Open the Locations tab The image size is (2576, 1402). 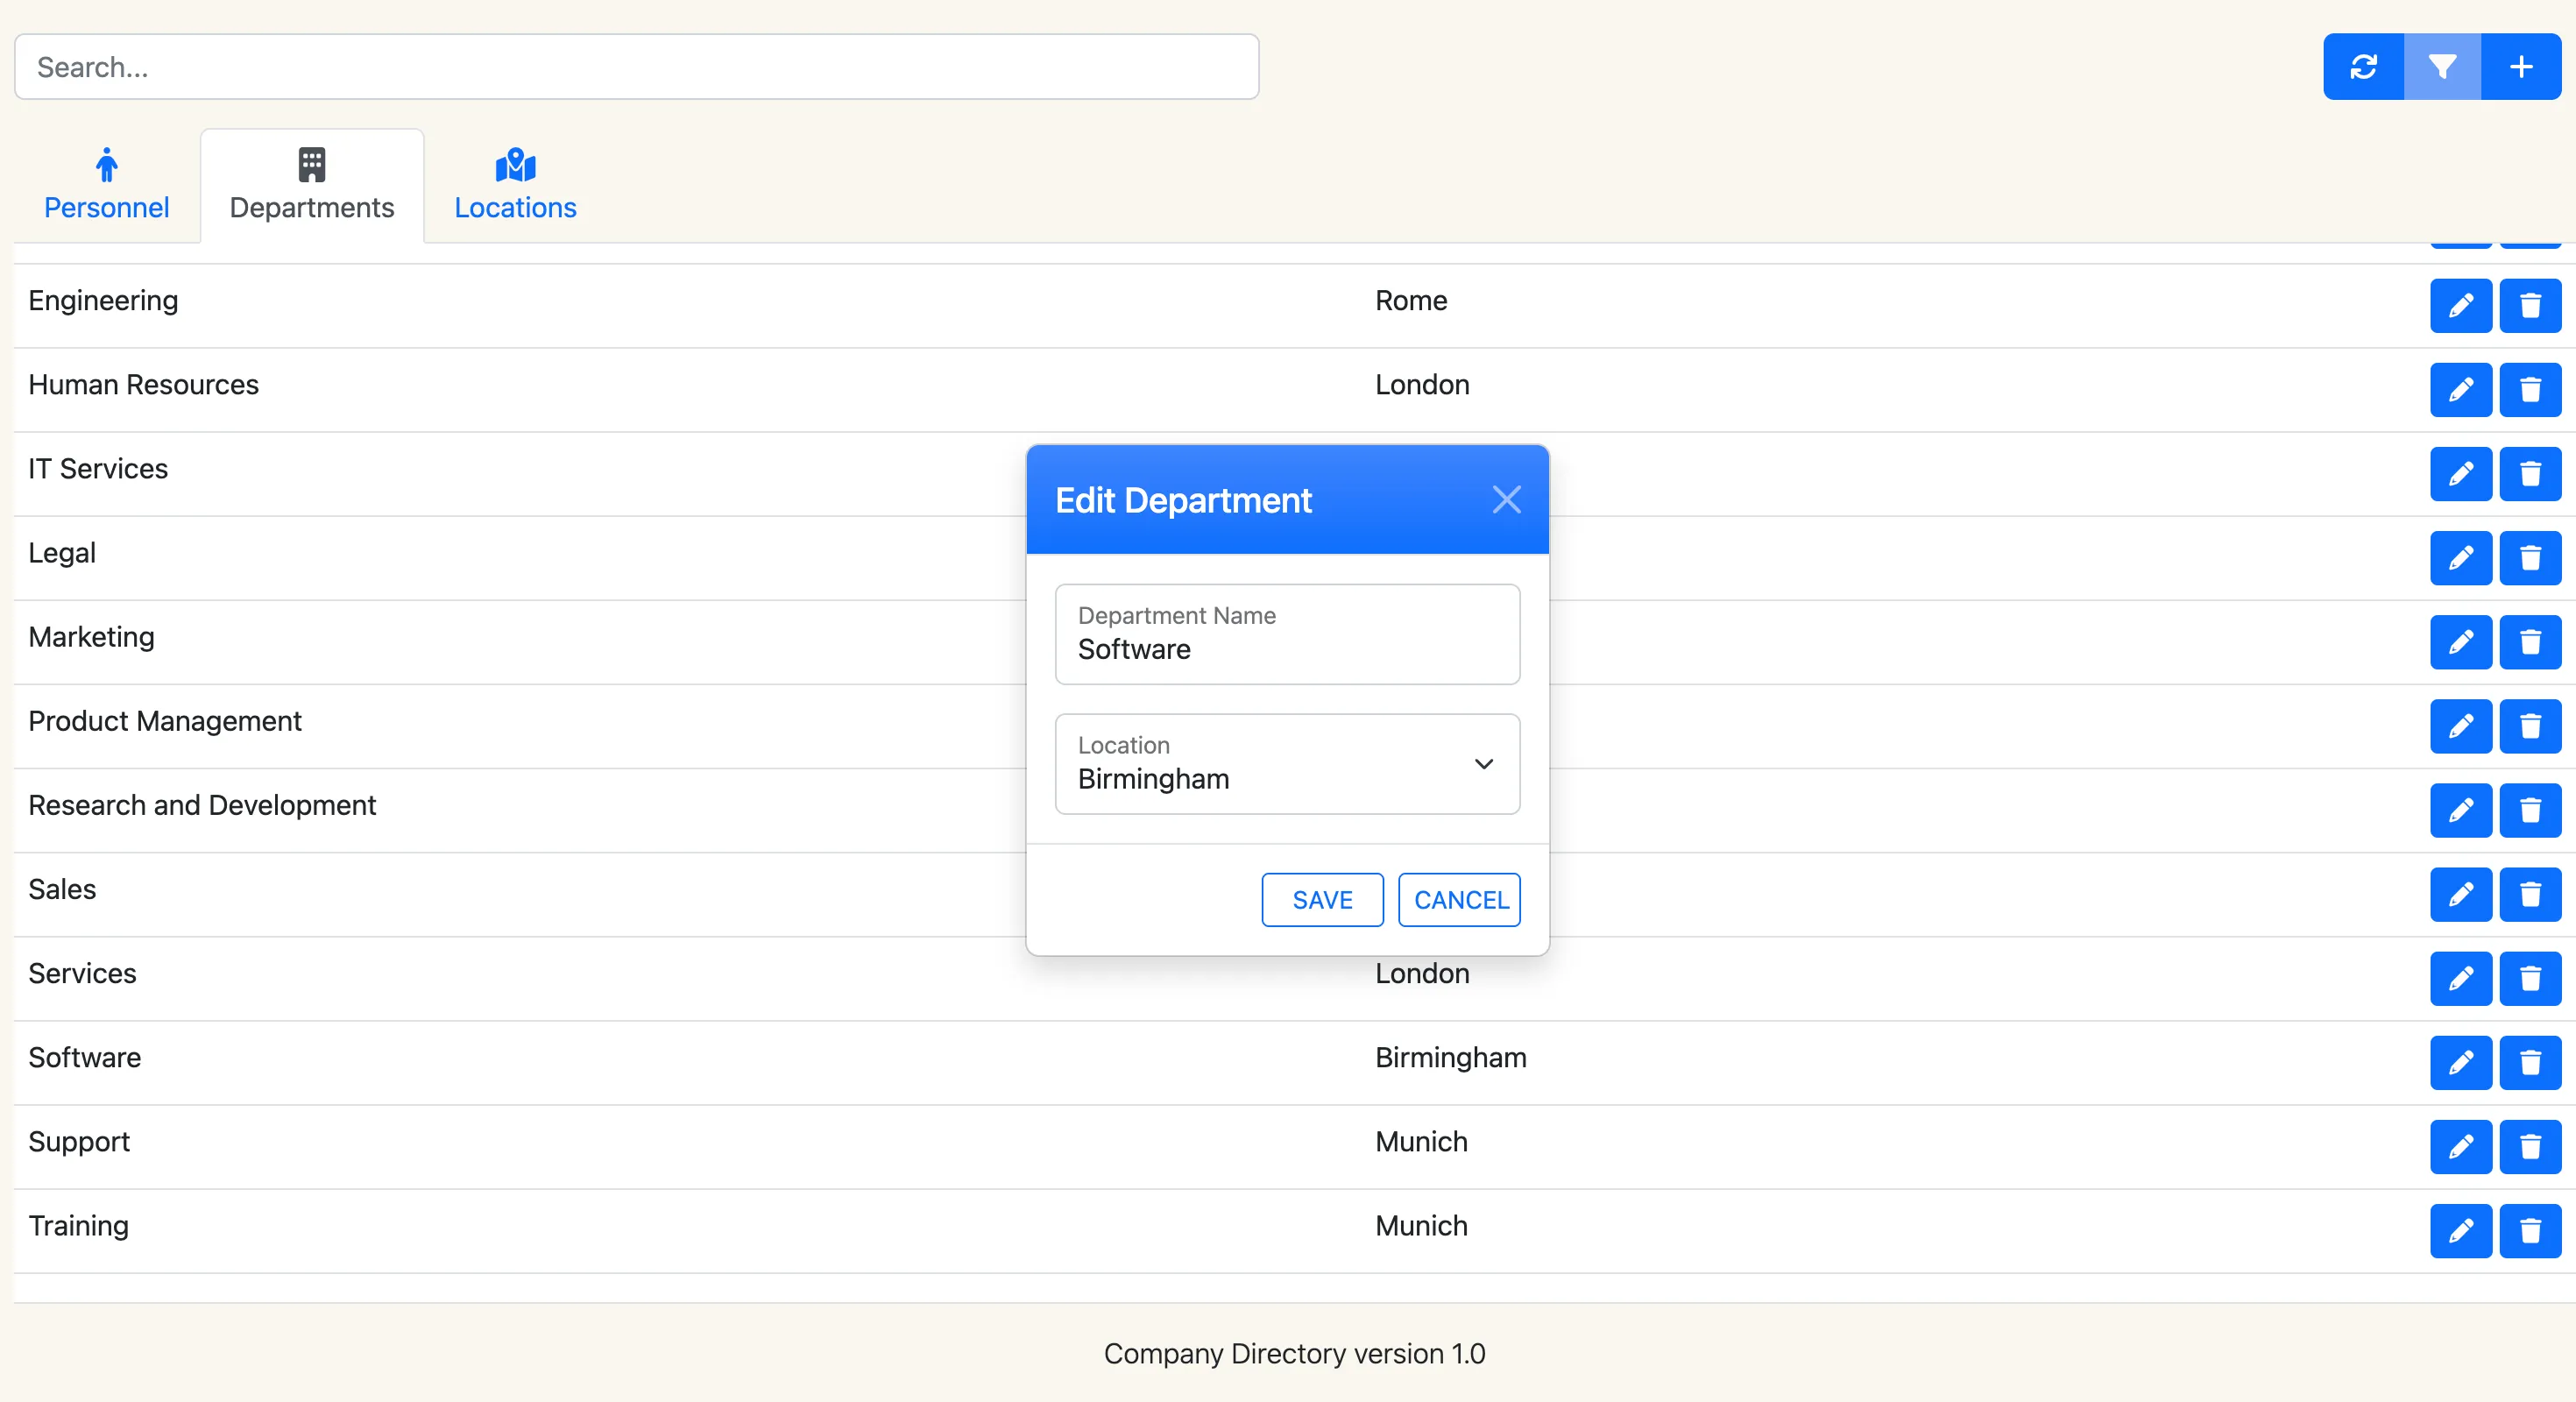(515, 185)
